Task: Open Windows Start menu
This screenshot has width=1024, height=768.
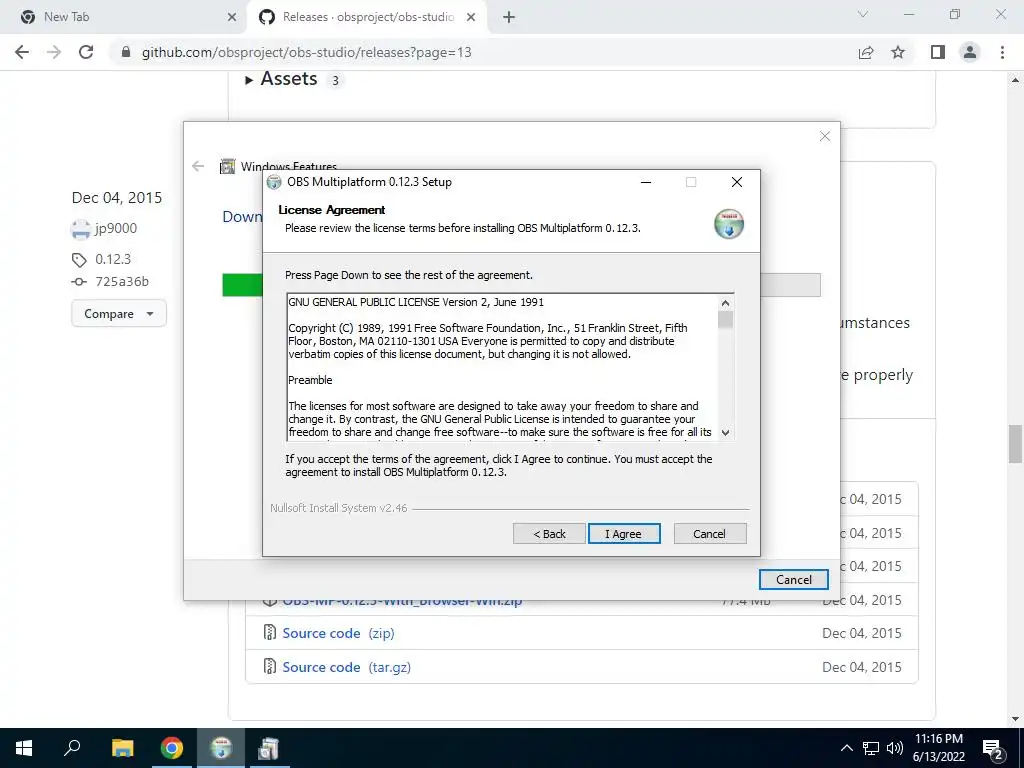Action: click(24, 748)
